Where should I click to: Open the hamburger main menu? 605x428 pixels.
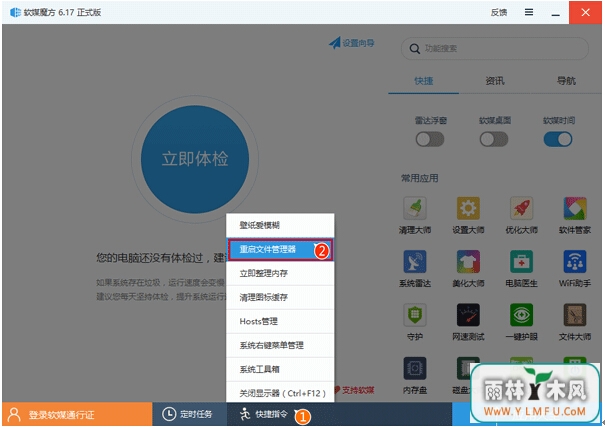pyautogui.click(x=529, y=12)
